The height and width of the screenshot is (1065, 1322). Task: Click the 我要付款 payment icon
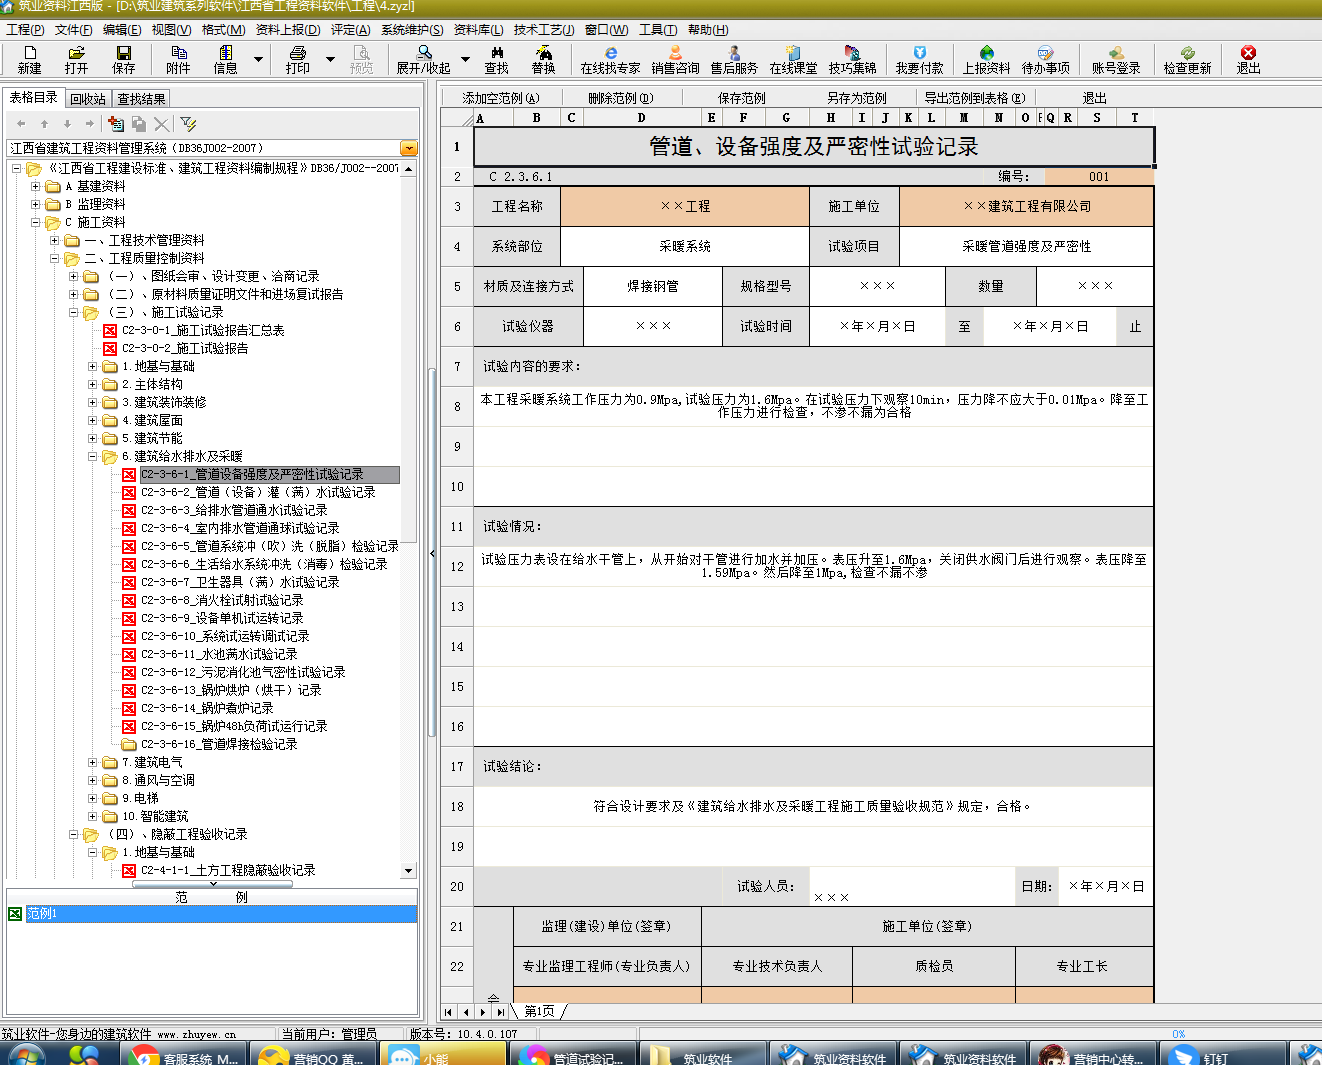point(919,59)
